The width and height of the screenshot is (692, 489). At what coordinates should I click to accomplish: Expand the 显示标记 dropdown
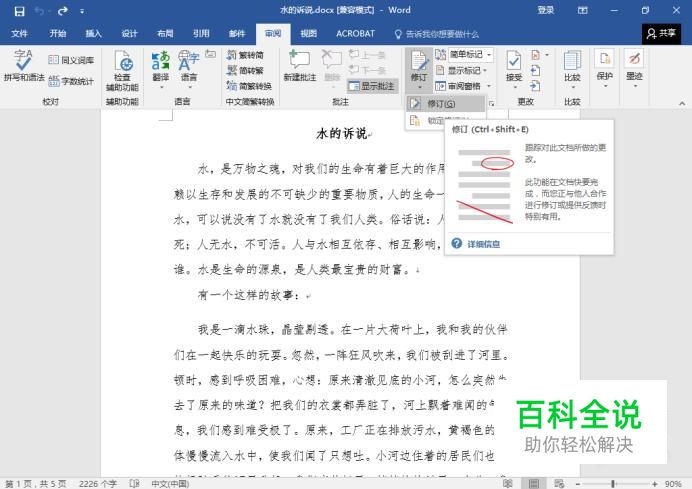coord(462,71)
